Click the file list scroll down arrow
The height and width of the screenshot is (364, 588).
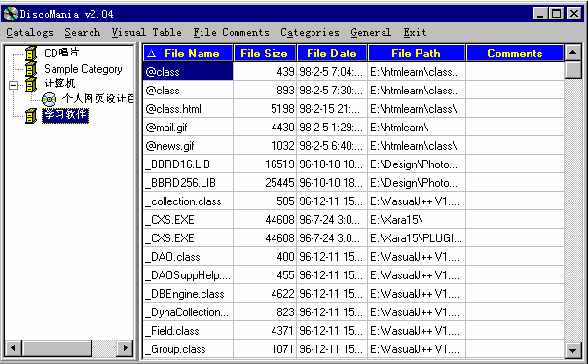pyautogui.click(x=572, y=351)
